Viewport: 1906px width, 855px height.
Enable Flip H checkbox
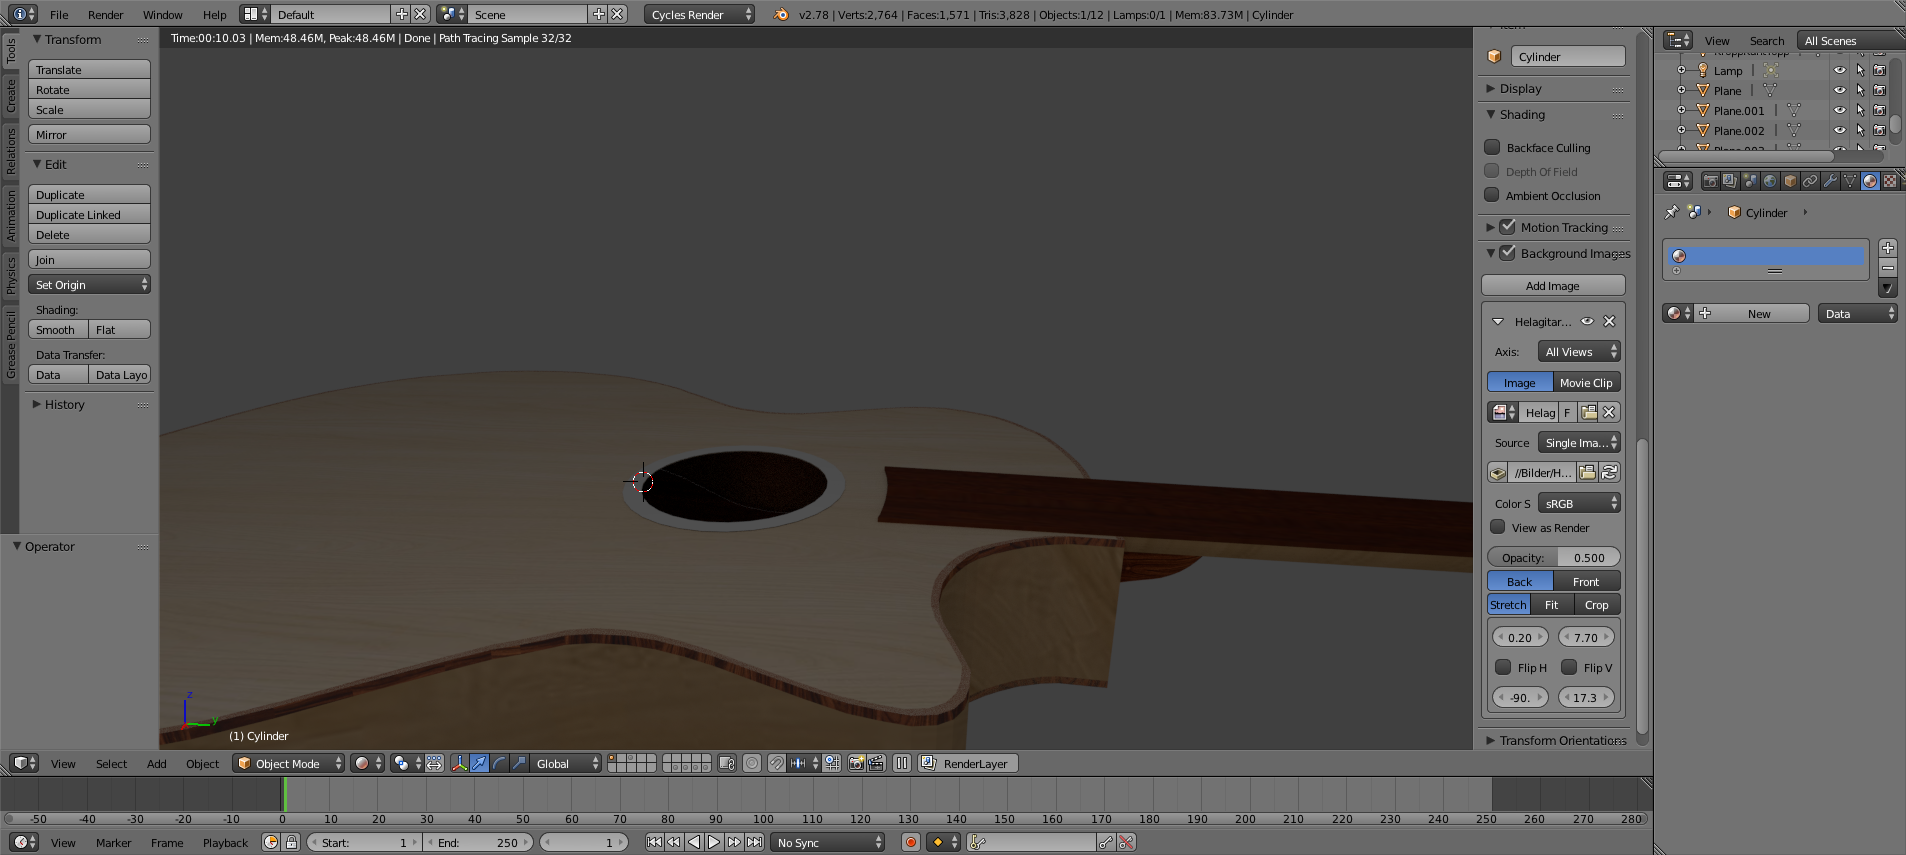click(1503, 667)
